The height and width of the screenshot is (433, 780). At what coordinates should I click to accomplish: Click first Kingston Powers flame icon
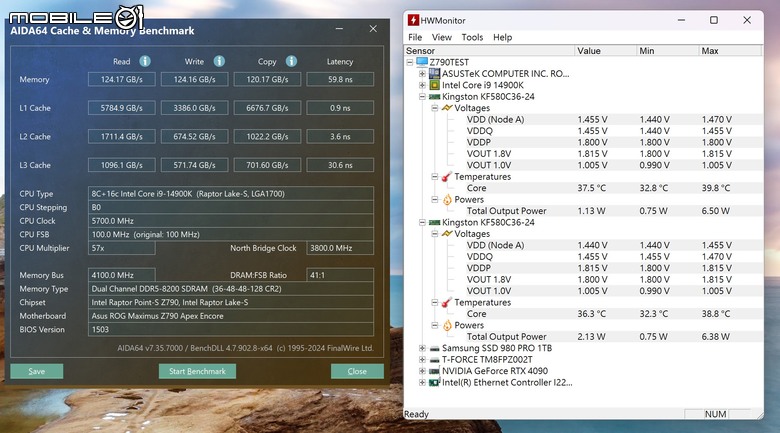[447, 200]
